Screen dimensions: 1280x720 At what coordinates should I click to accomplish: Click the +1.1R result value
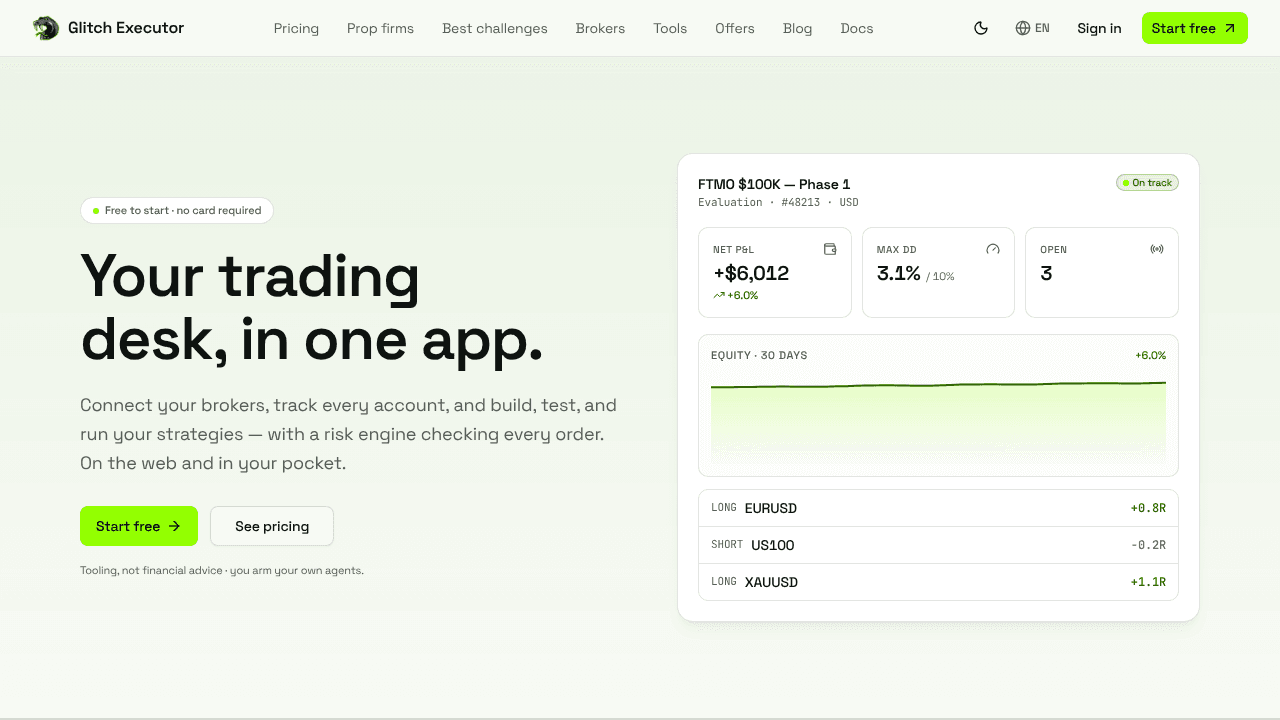click(1148, 582)
